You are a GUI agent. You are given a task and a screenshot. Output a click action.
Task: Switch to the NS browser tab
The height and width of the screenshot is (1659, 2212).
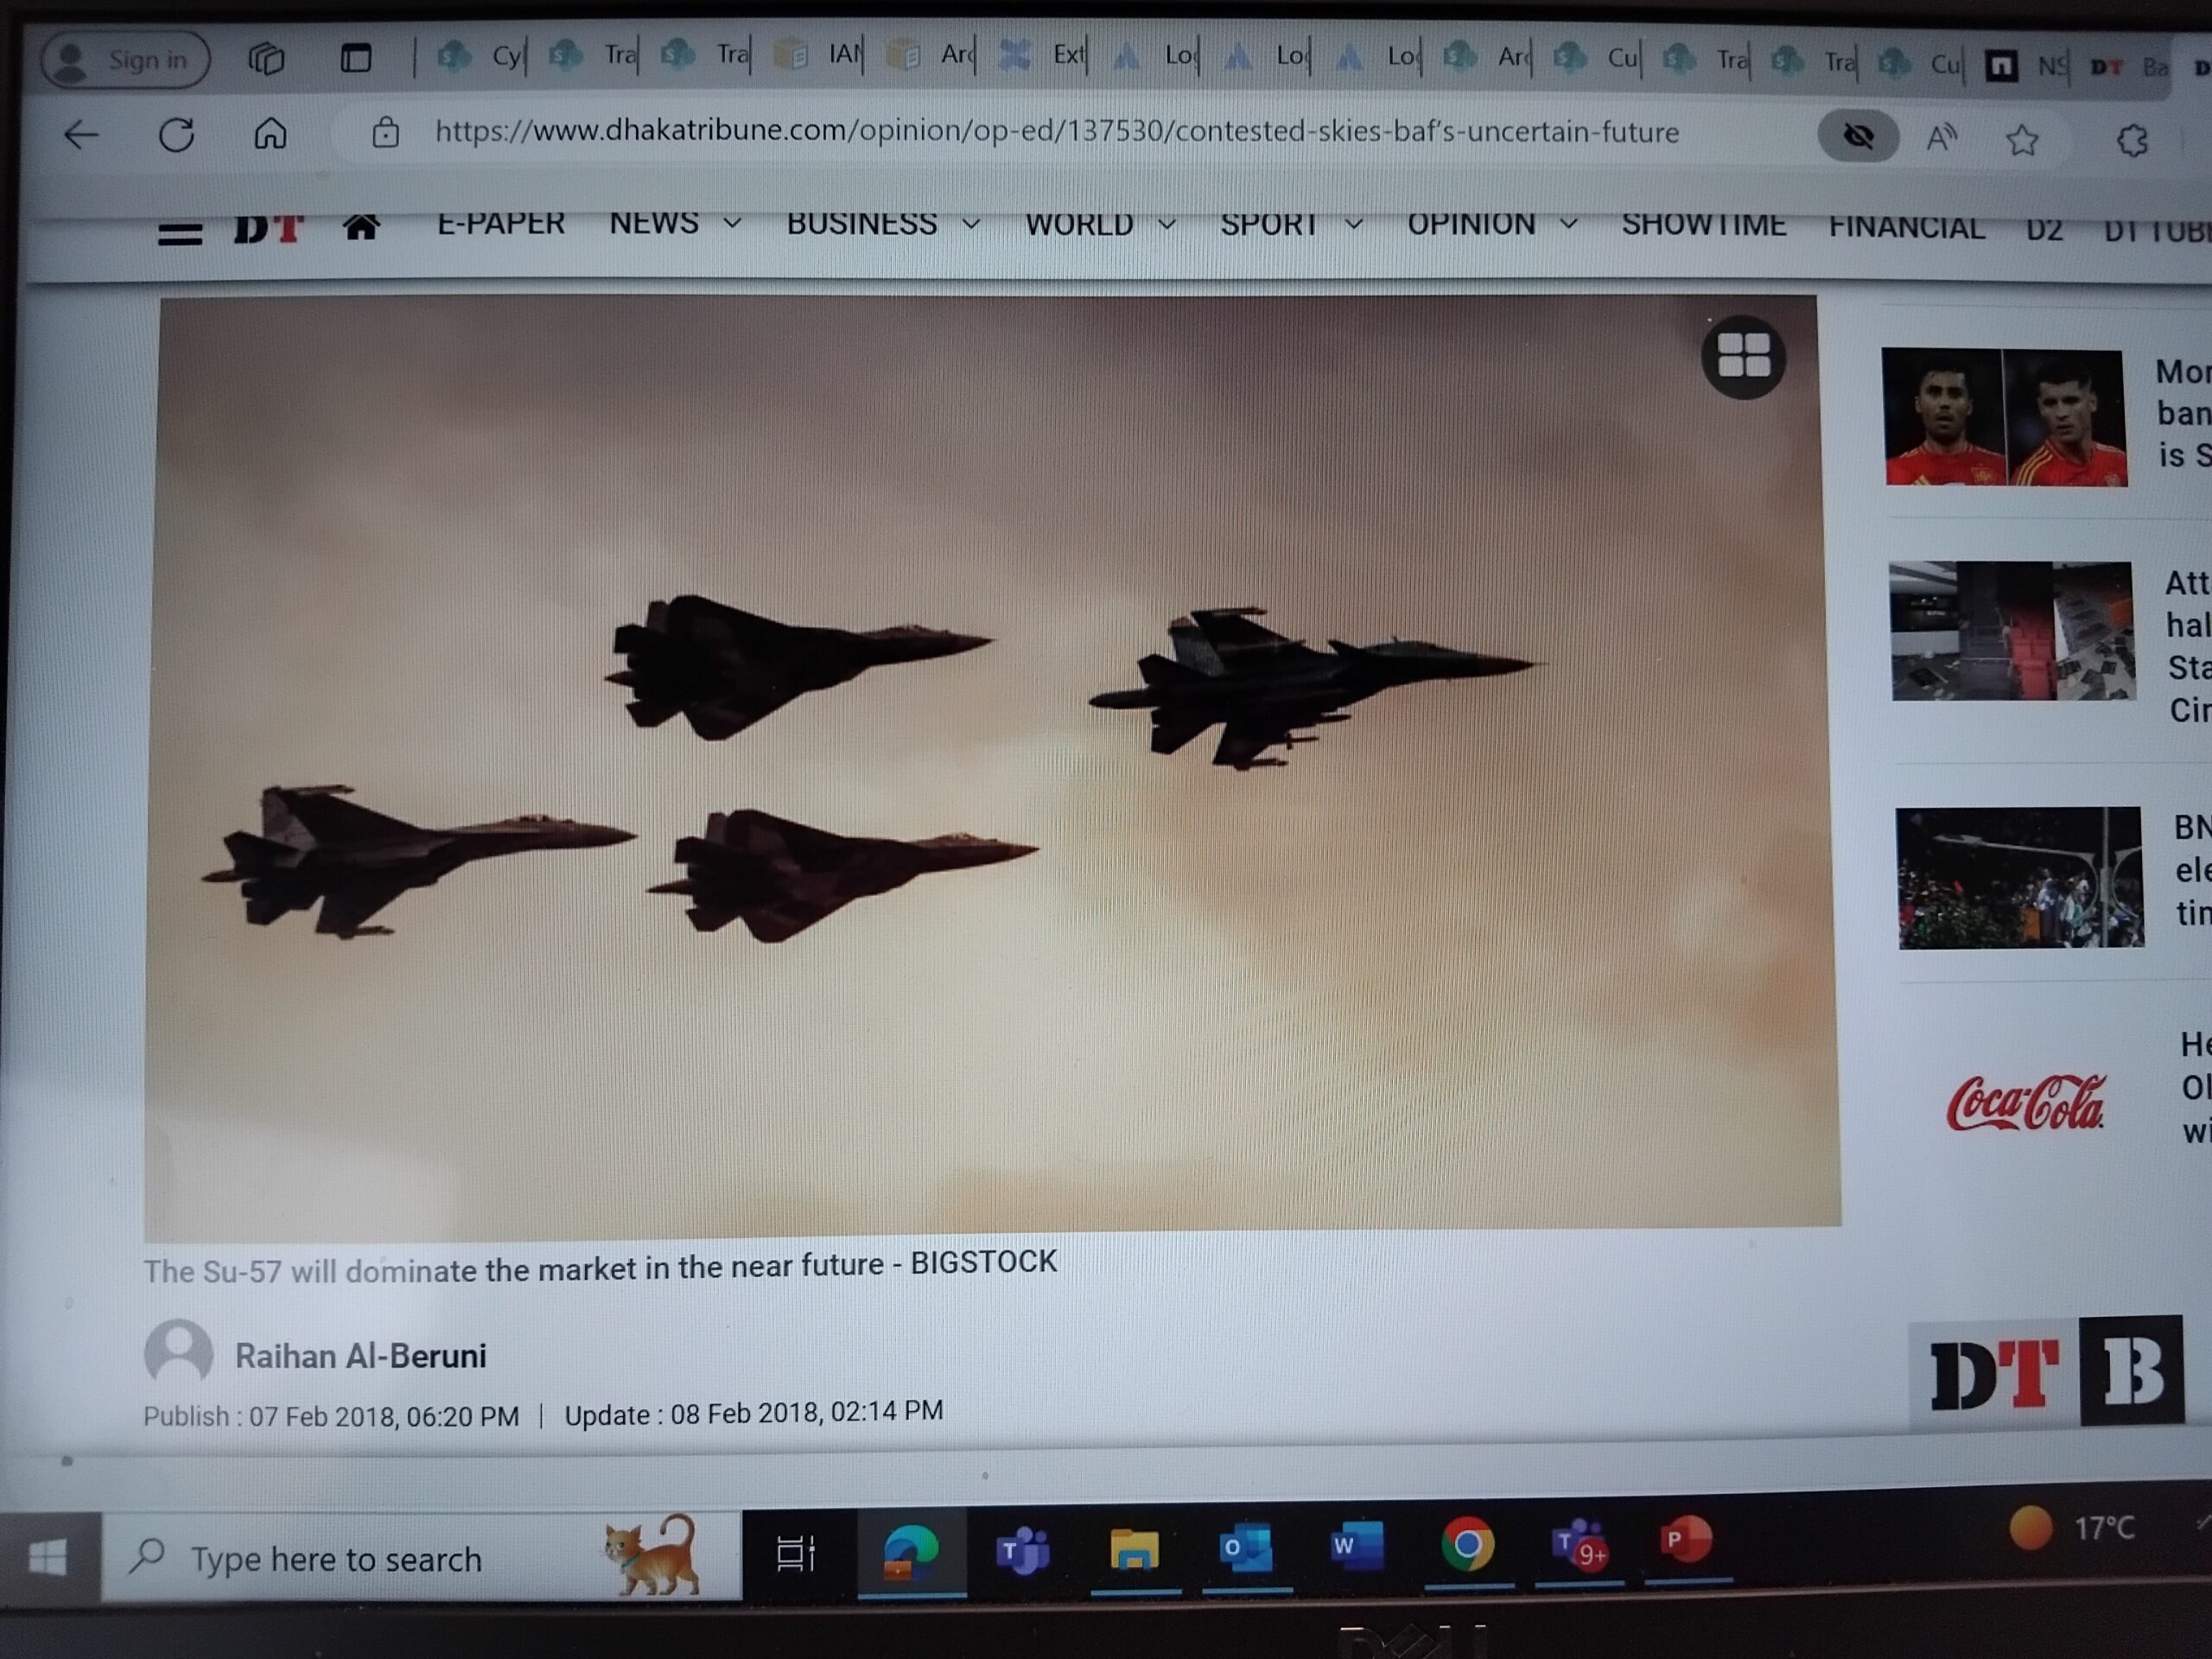(2028, 66)
